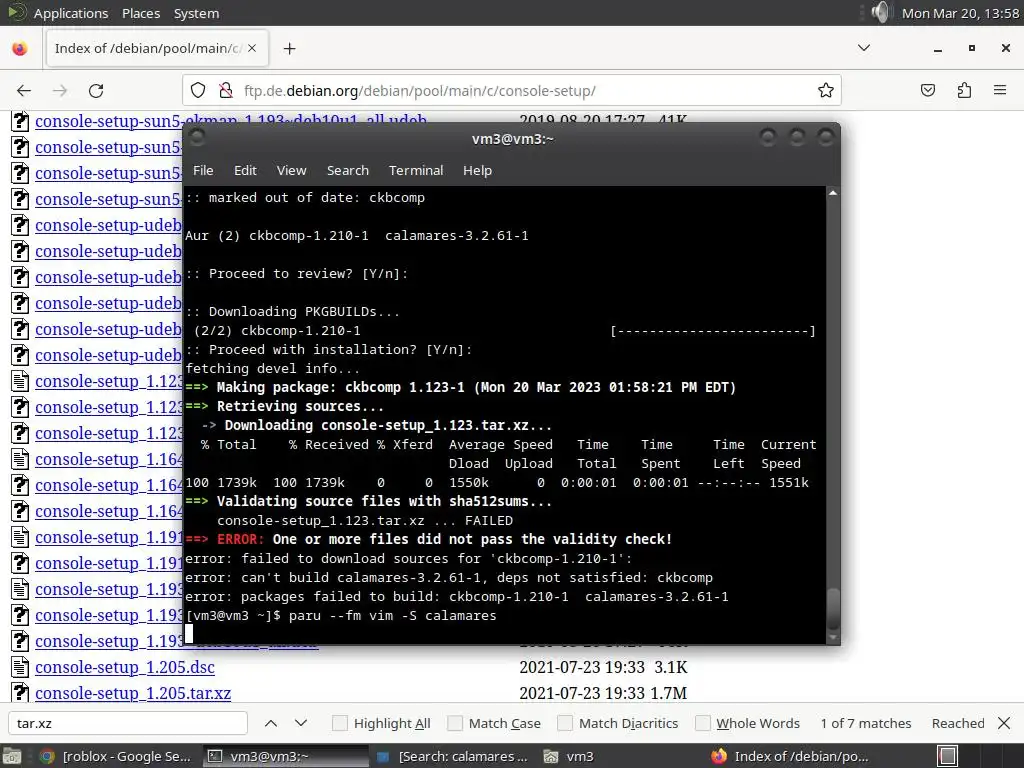The width and height of the screenshot is (1024, 768).
Task: Close the find bar
Action: pos(1004,723)
